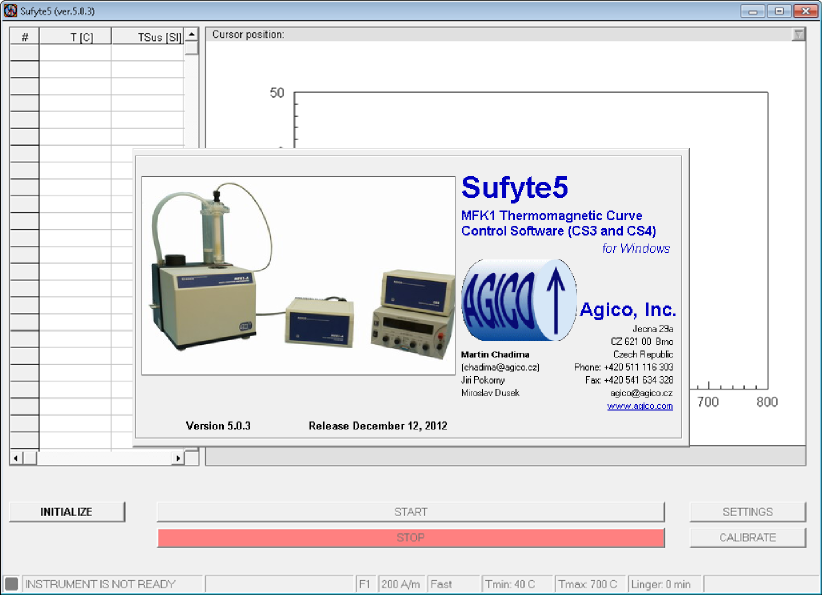Click the CALIBRATE button
Viewport: 822px width, 595px height.
[748, 537]
